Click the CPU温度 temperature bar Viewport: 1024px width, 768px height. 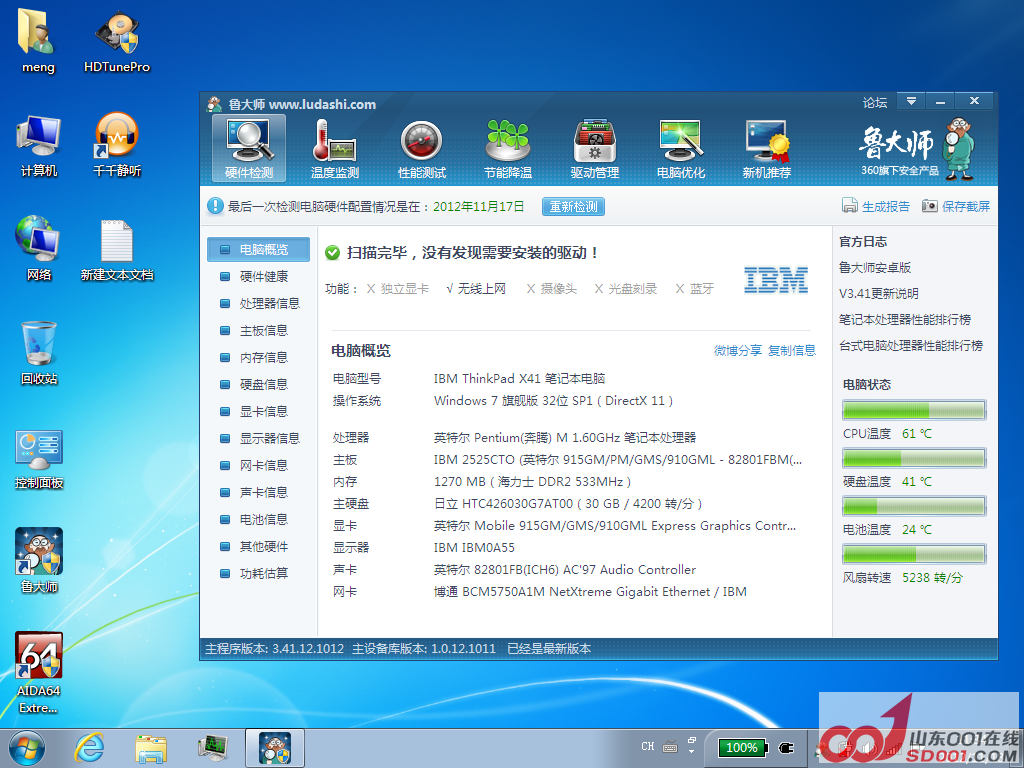tap(914, 410)
